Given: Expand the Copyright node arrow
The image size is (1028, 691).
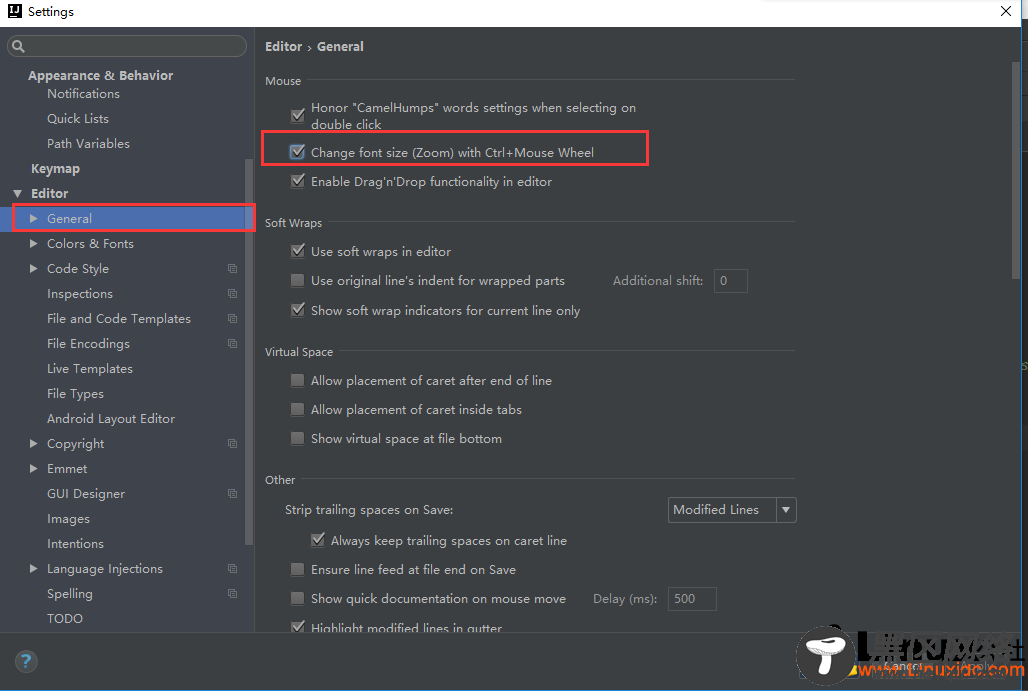Looking at the screenshot, I should (x=33, y=443).
